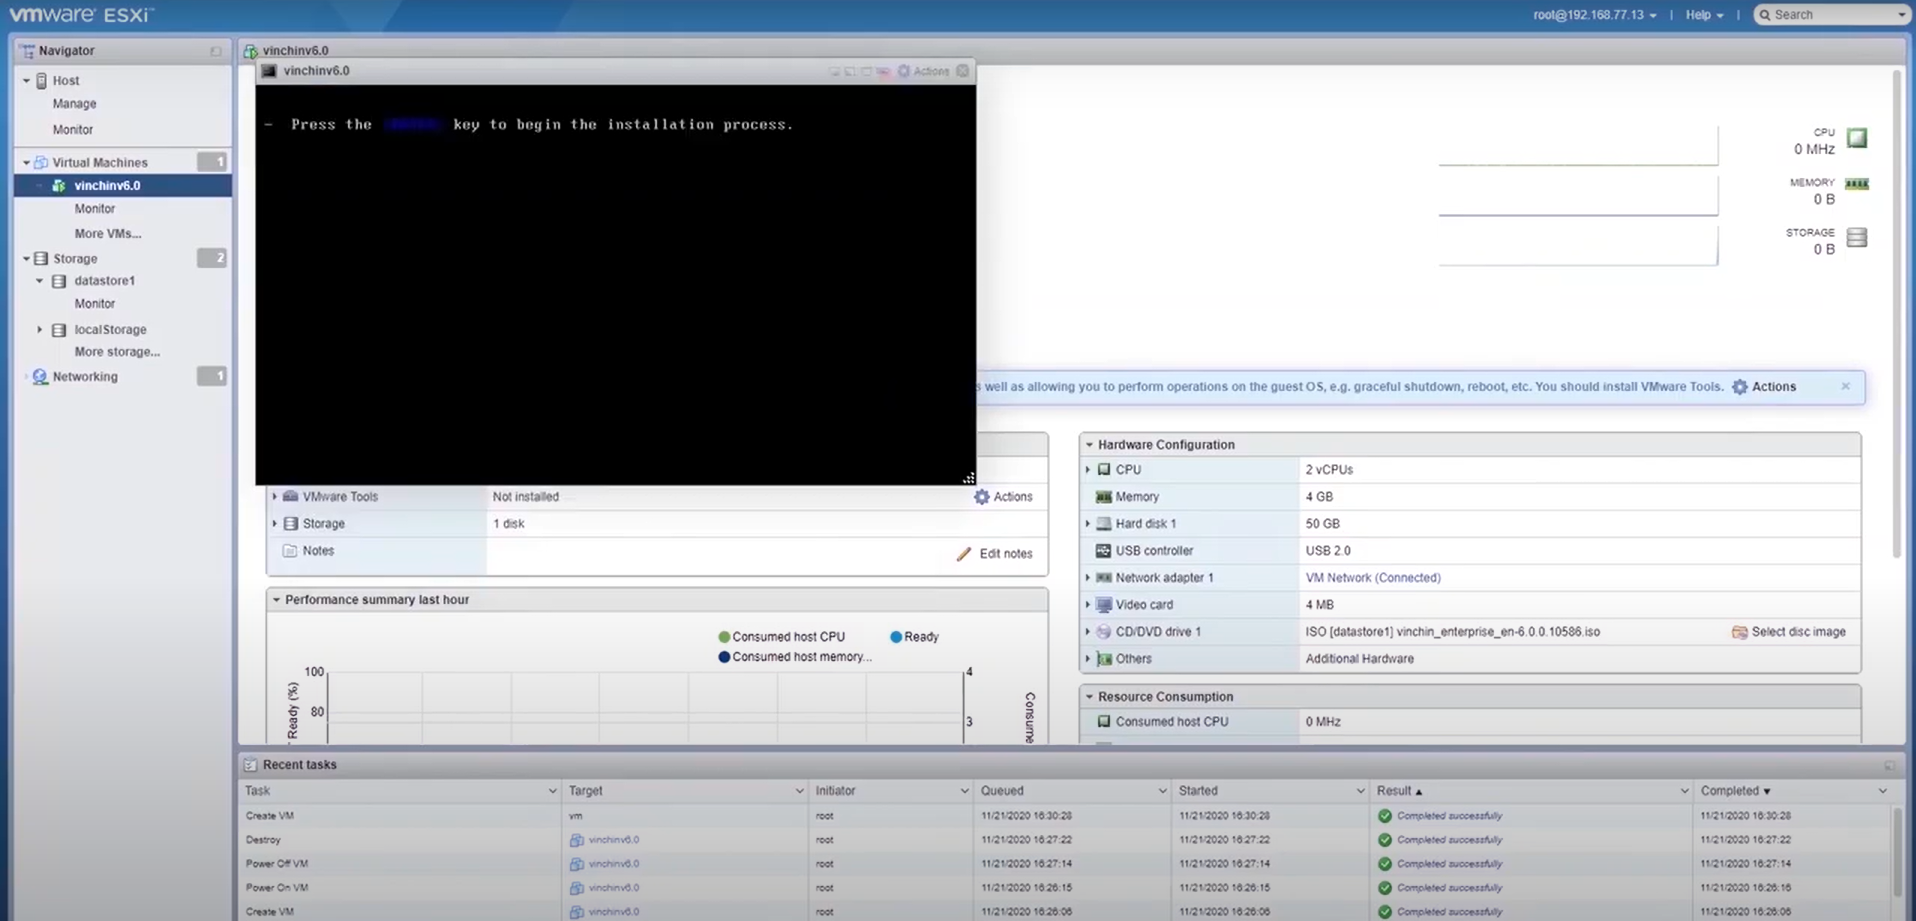Click the Host server icon
Screen dimensions: 1916x921
pyautogui.click(x=41, y=80)
